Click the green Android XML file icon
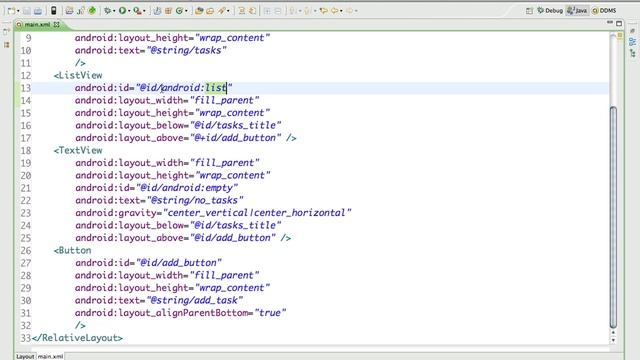The height and width of the screenshot is (360, 640). pyautogui.click(x=92, y=10)
